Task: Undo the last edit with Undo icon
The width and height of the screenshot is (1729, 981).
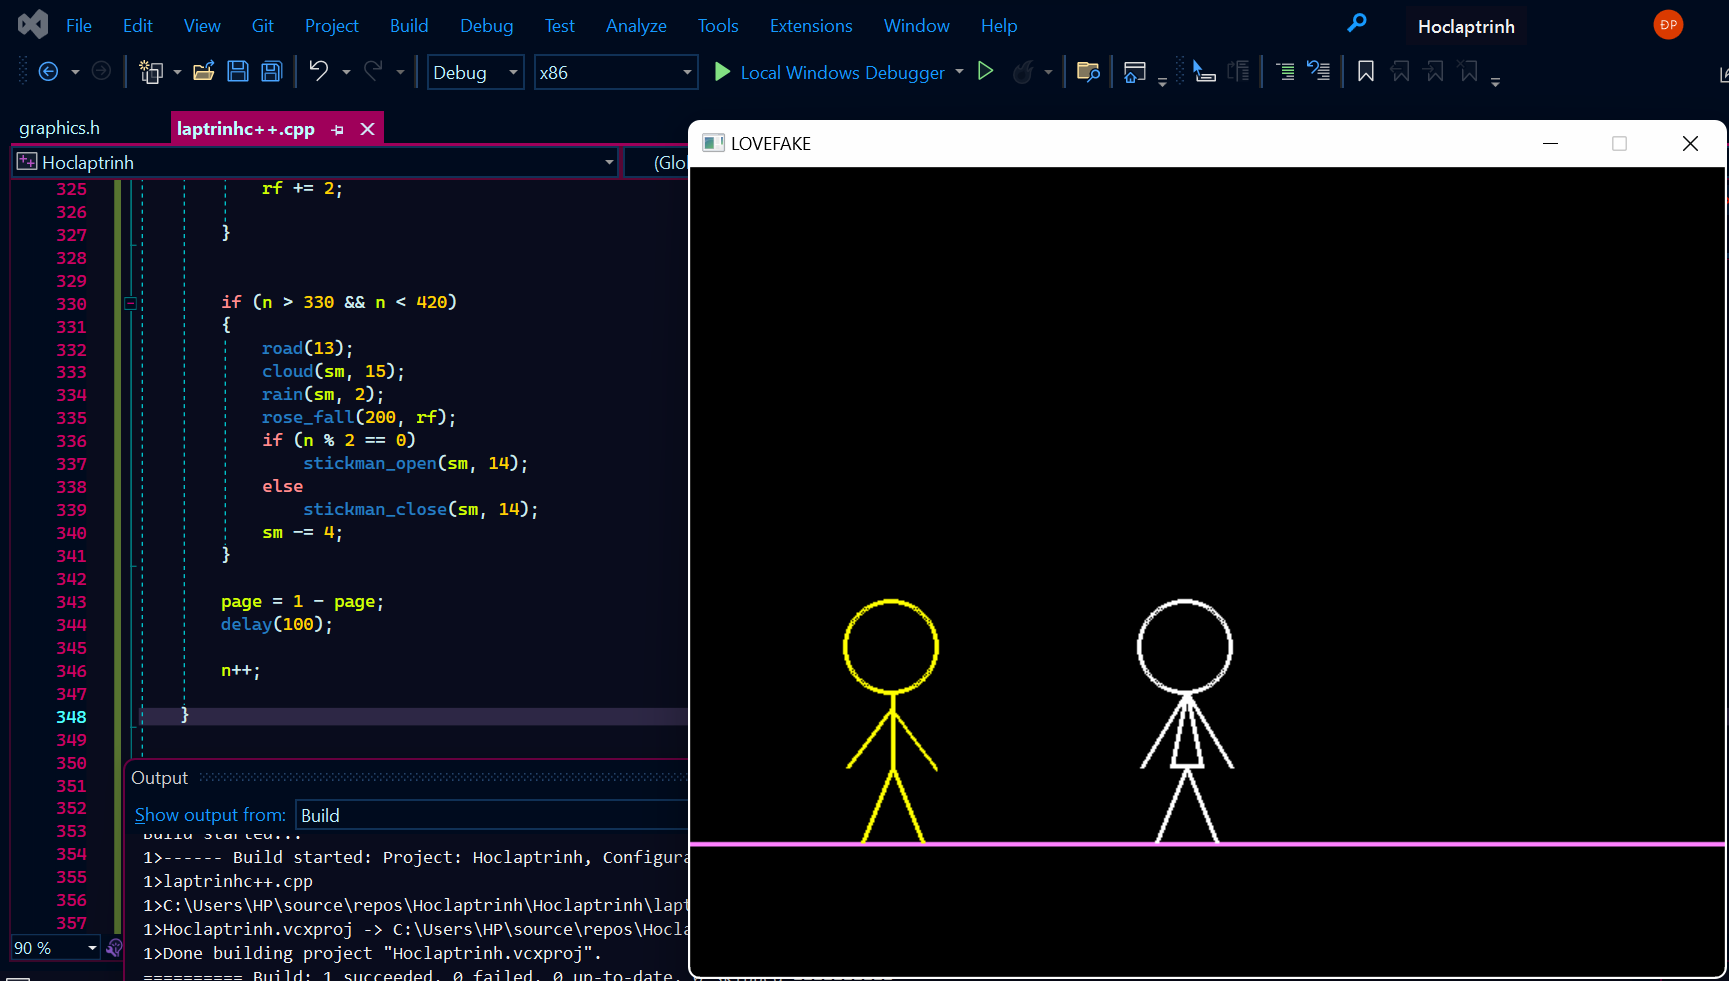Action: click(318, 70)
